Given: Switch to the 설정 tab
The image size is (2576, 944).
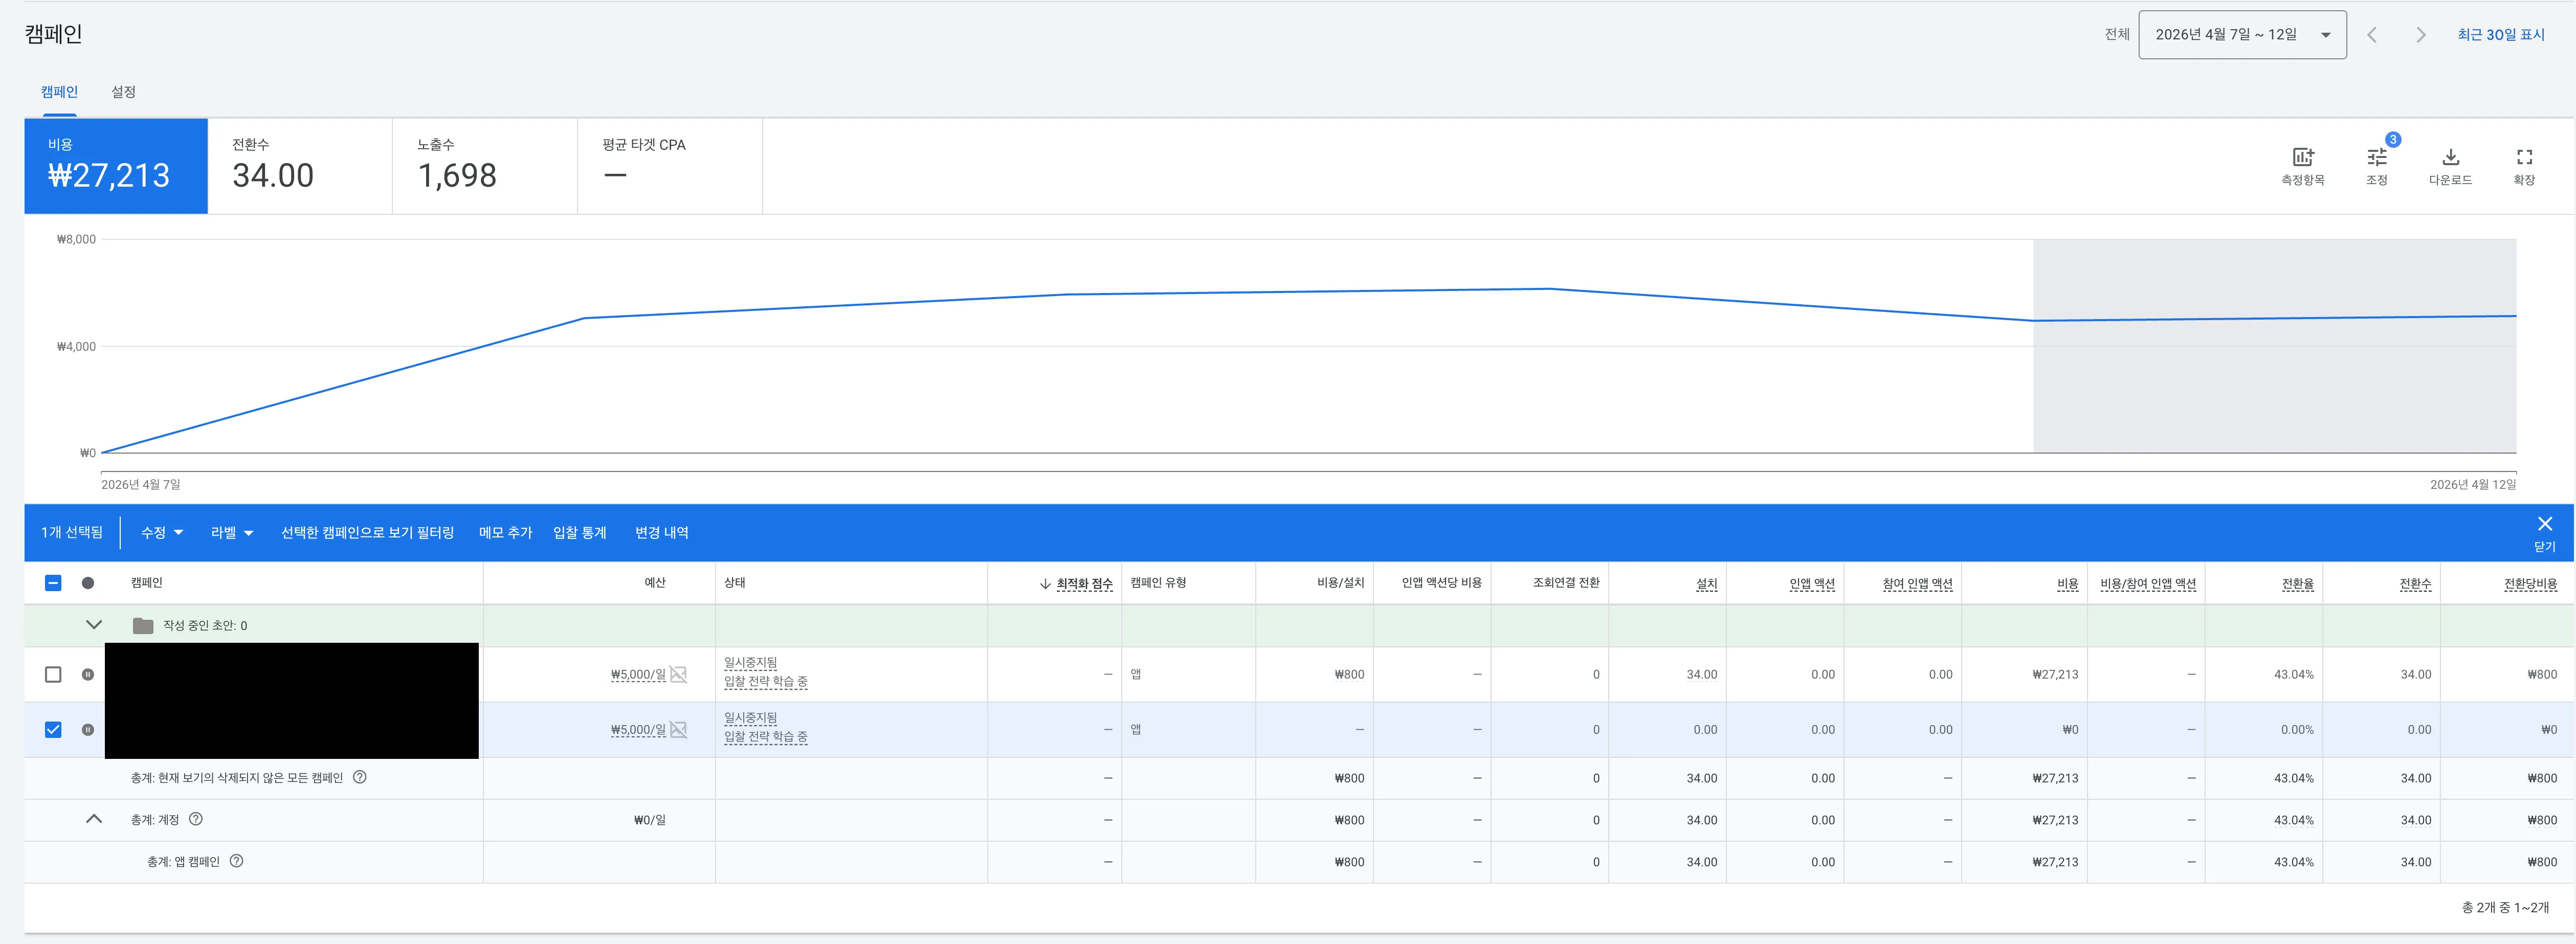Looking at the screenshot, I should 123,92.
